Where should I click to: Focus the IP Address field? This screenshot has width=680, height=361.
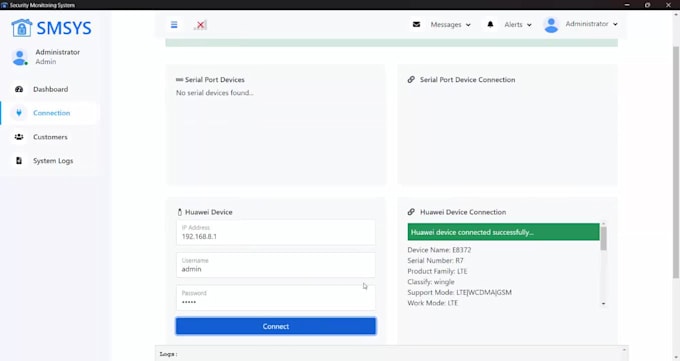coord(276,233)
